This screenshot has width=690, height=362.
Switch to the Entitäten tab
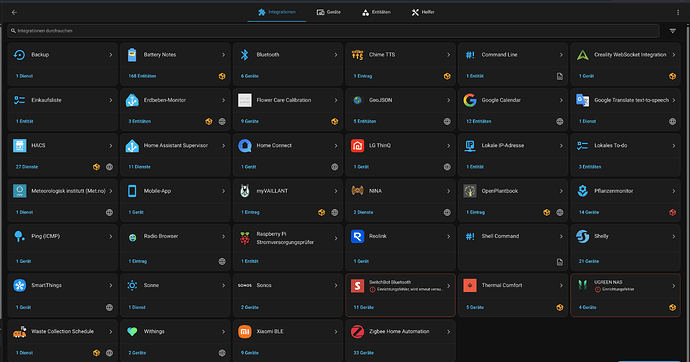pos(376,12)
